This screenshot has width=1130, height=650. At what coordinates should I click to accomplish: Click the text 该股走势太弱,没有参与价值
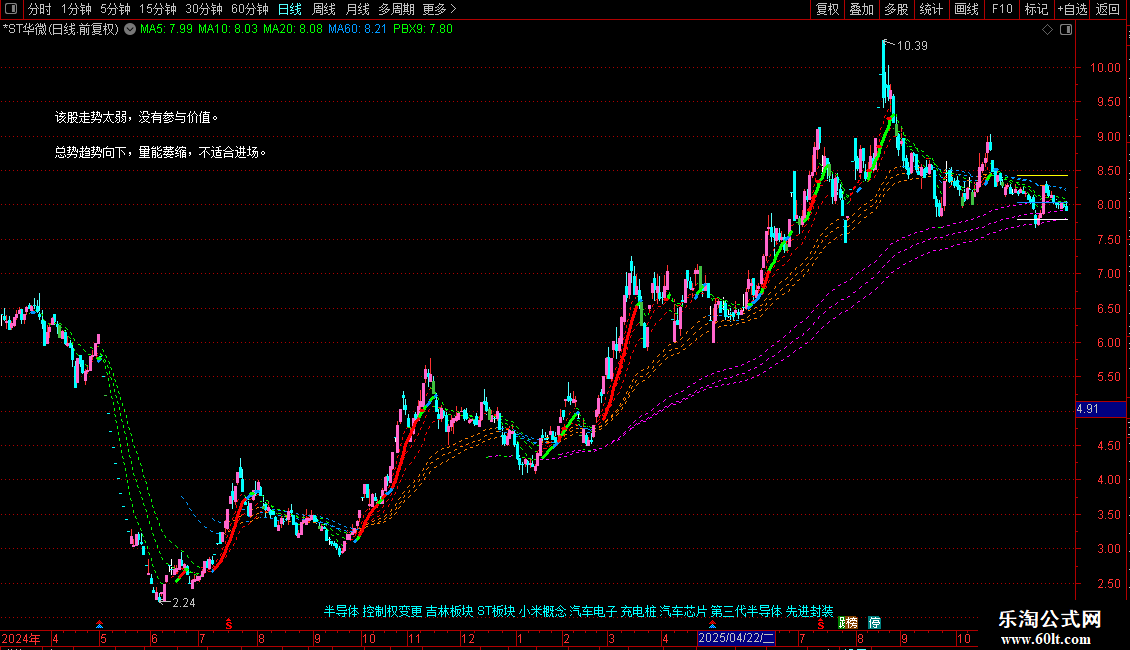[x=136, y=117]
